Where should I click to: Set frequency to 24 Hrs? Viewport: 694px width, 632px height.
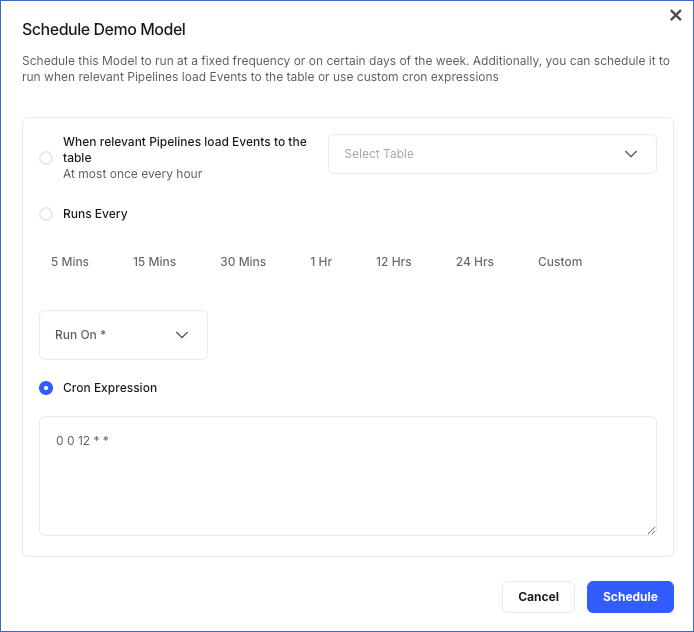tap(475, 262)
